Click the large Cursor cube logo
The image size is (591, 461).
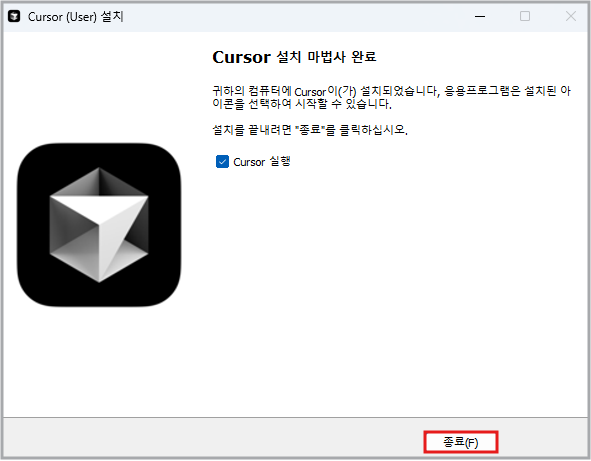click(99, 225)
